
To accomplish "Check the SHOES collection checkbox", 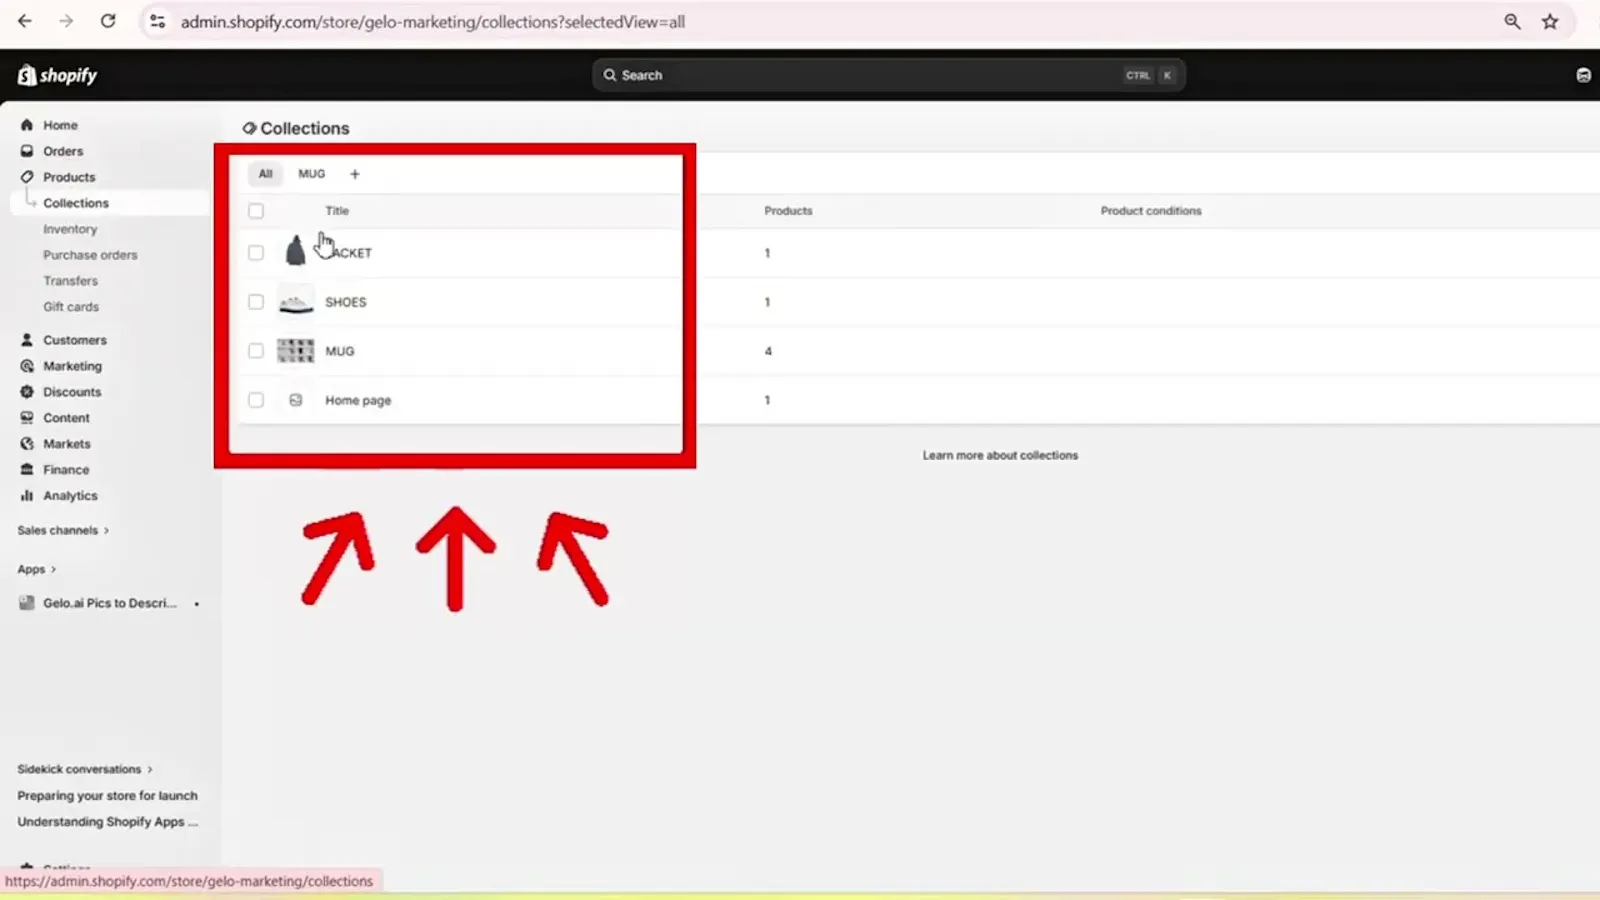I will click(256, 302).
